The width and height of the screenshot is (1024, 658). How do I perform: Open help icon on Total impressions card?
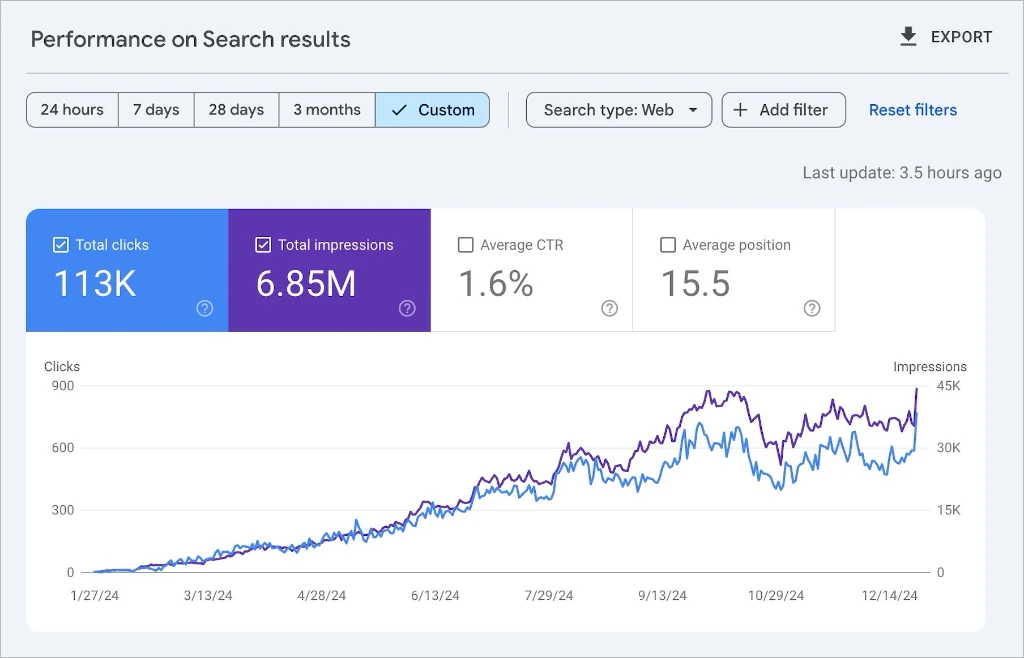click(407, 308)
